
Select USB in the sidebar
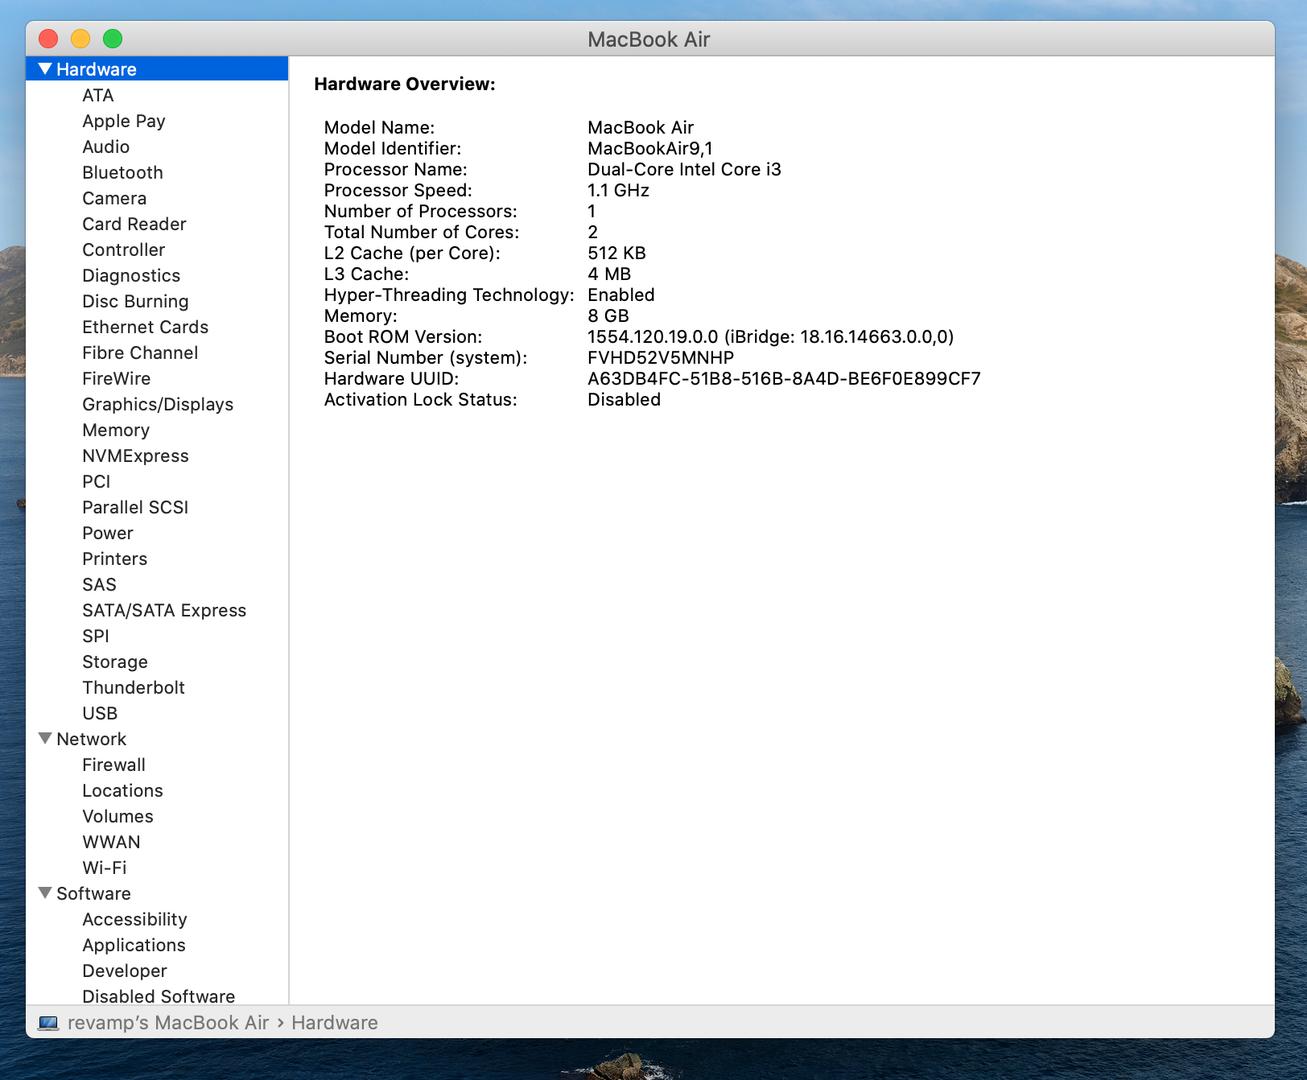pos(100,713)
